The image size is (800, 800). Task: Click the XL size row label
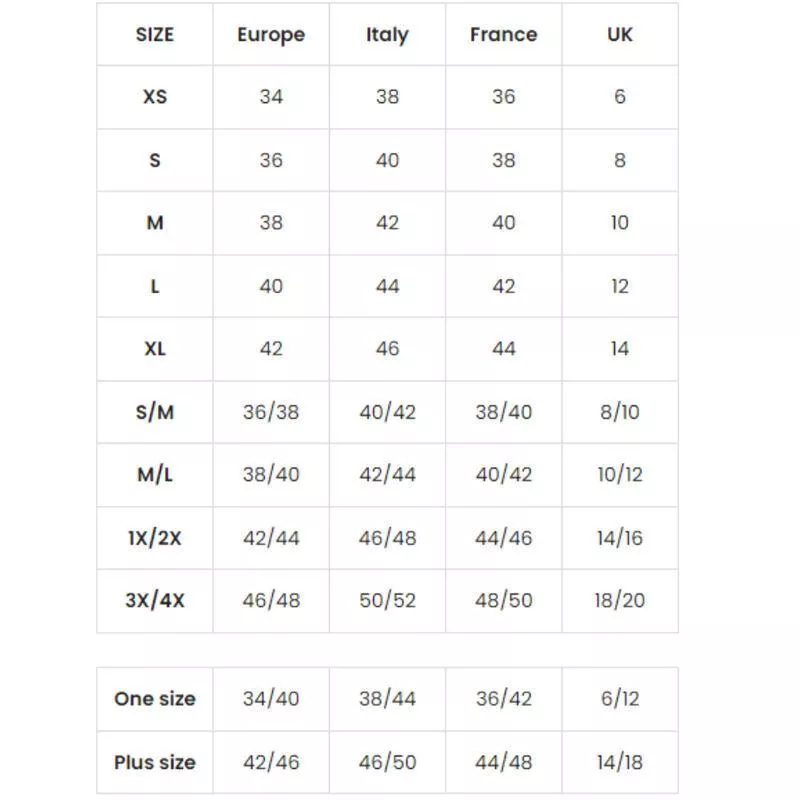pyautogui.click(x=155, y=349)
